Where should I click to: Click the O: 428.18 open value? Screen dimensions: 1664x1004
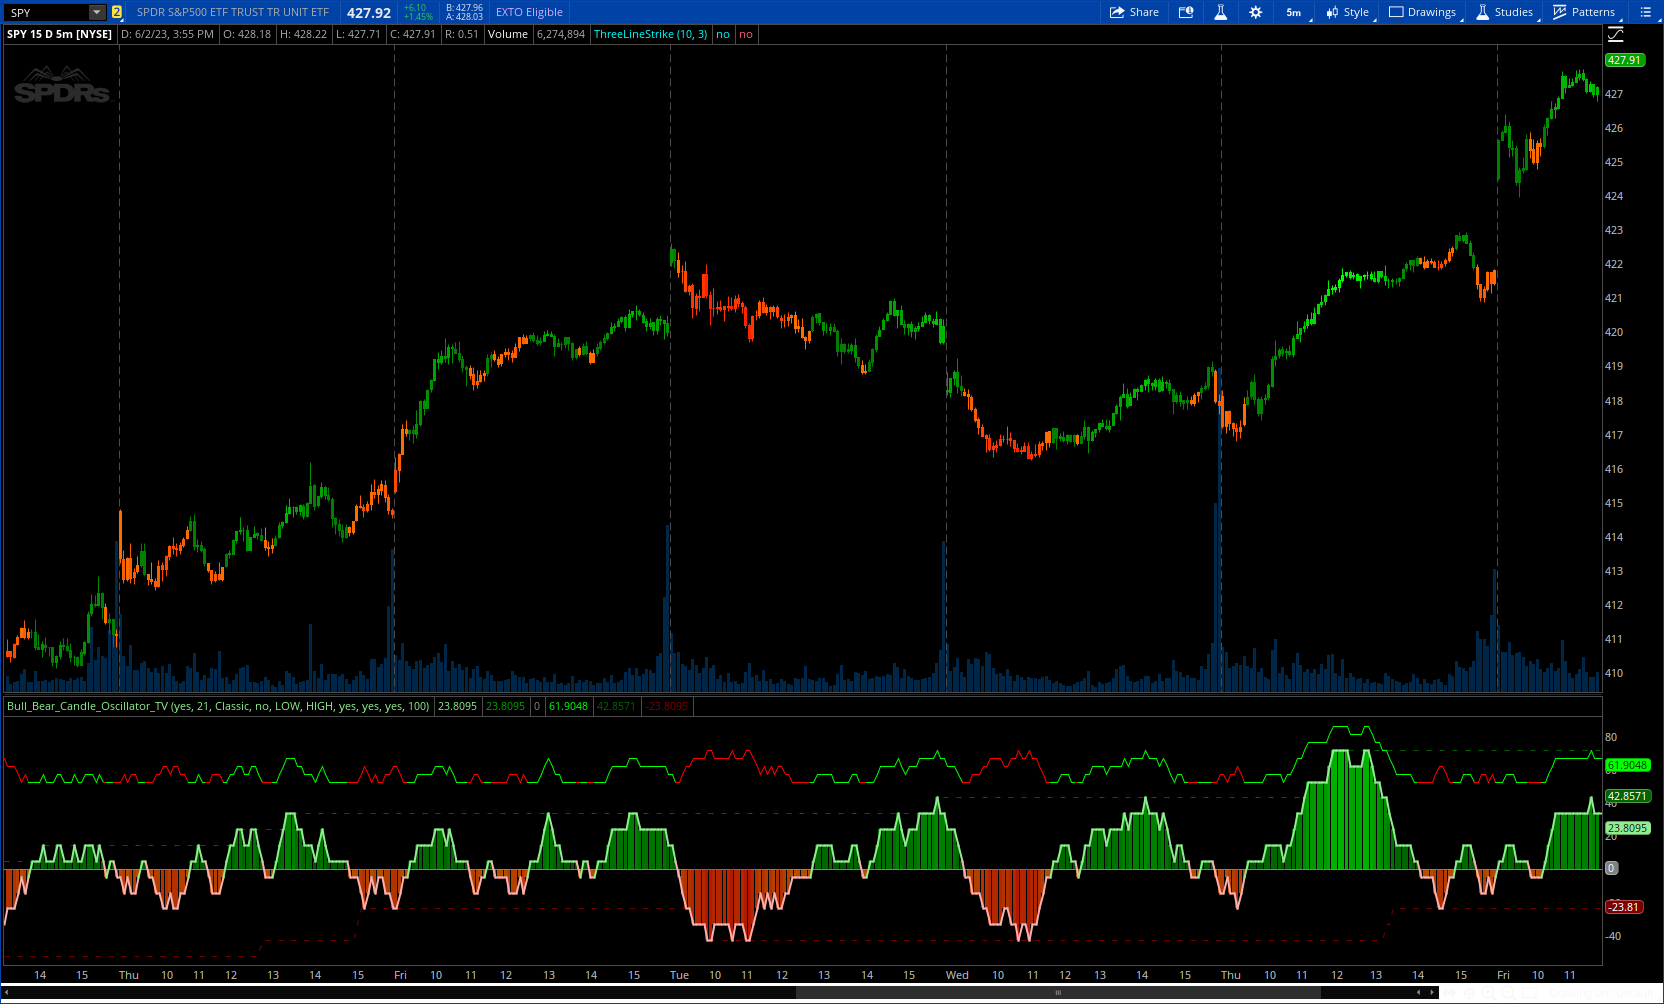(x=247, y=34)
